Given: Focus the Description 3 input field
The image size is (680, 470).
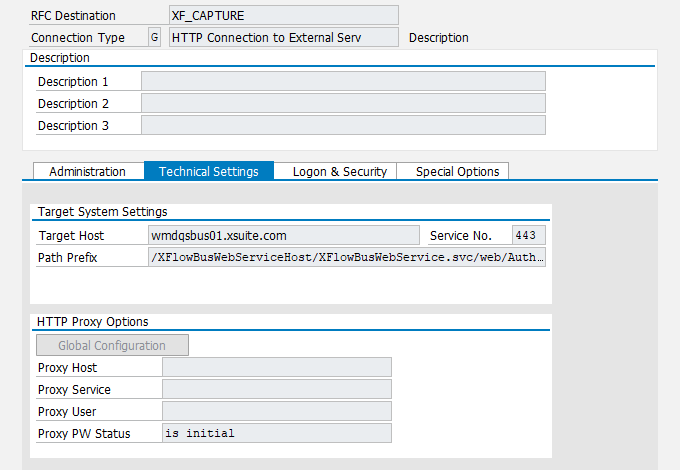Looking at the screenshot, I should (x=343, y=126).
